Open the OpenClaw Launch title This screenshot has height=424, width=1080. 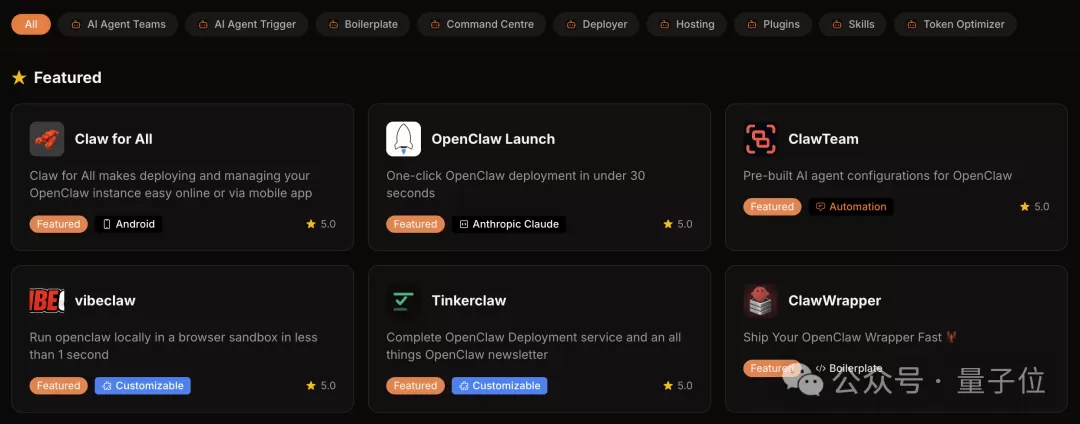tap(493, 139)
